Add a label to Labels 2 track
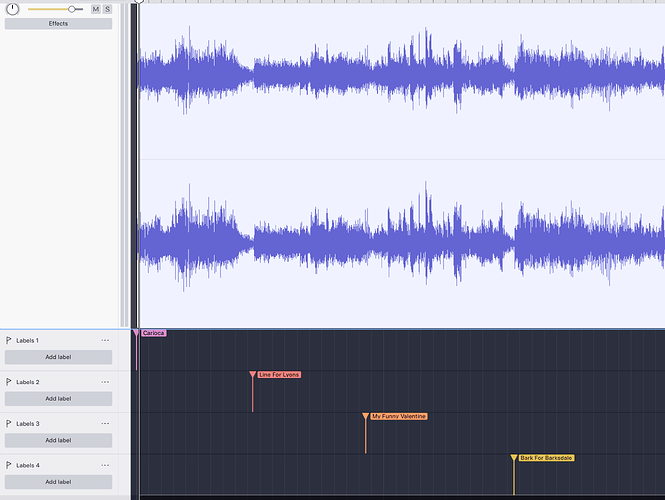Image resolution: width=665 pixels, height=500 pixels. point(59,399)
